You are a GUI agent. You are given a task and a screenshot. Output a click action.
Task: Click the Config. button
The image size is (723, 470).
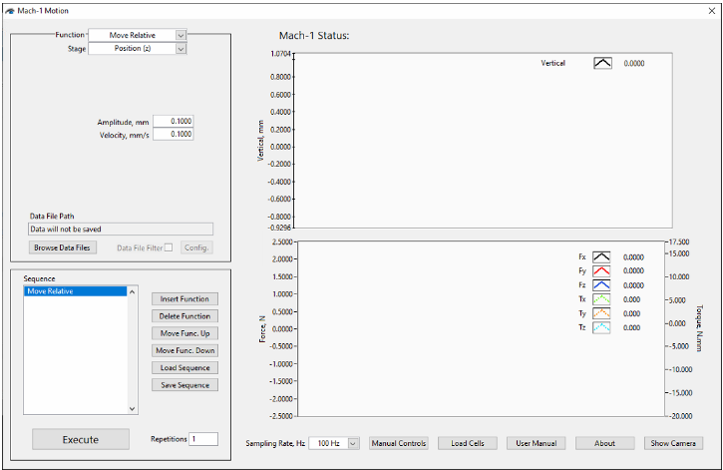(x=196, y=248)
